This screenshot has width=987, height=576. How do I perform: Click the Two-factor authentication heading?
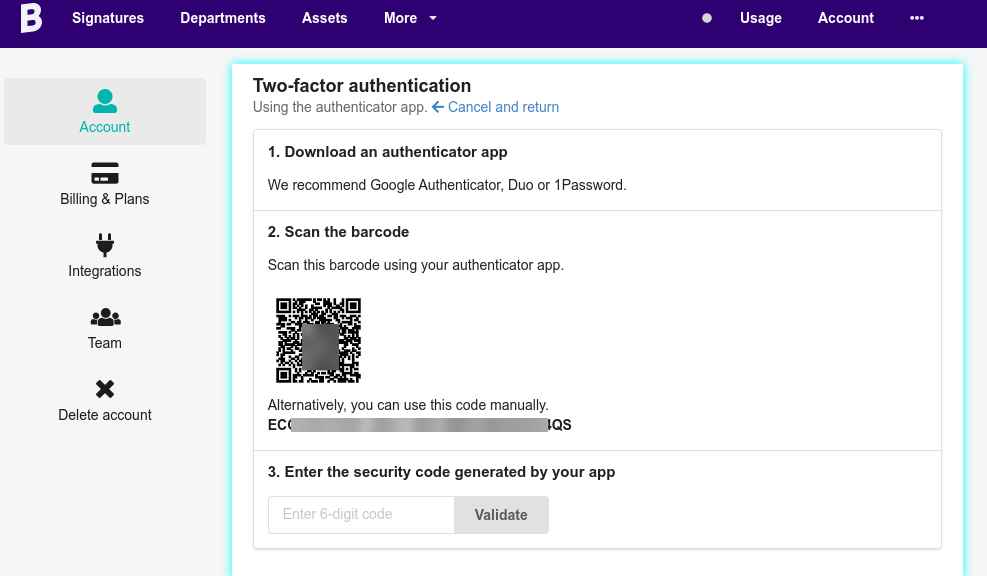click(x=362, y=86)
